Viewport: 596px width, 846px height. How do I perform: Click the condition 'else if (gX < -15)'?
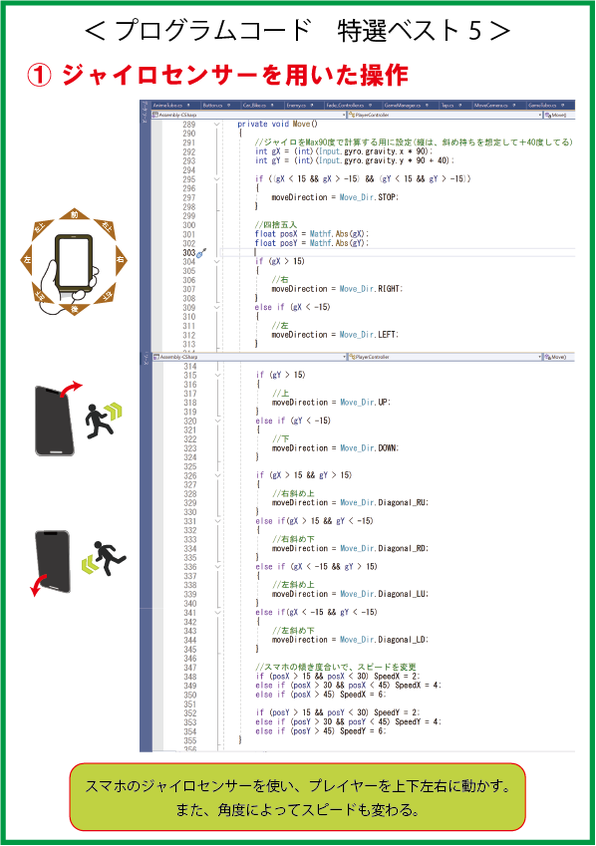click(x=292, y=308)
